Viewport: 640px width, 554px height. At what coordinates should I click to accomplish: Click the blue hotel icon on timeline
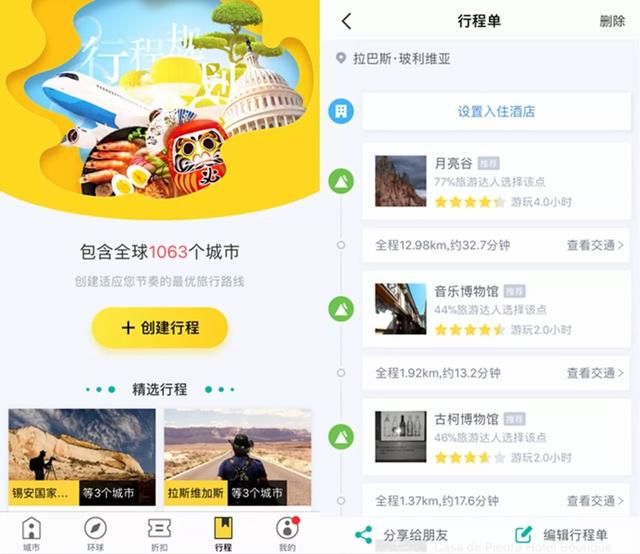tap(341, 111)
